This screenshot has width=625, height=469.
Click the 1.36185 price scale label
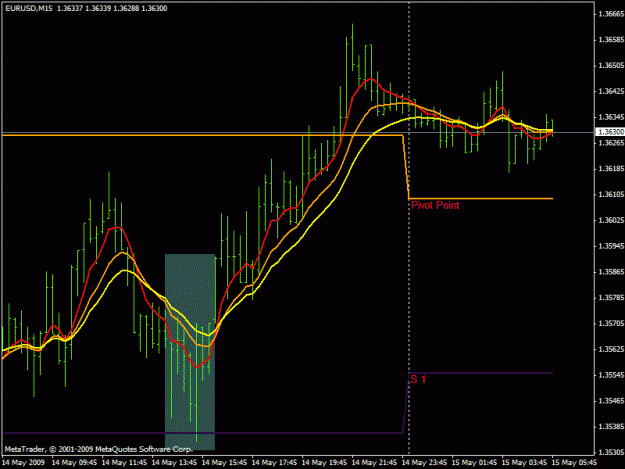click(x=611, y=169)
